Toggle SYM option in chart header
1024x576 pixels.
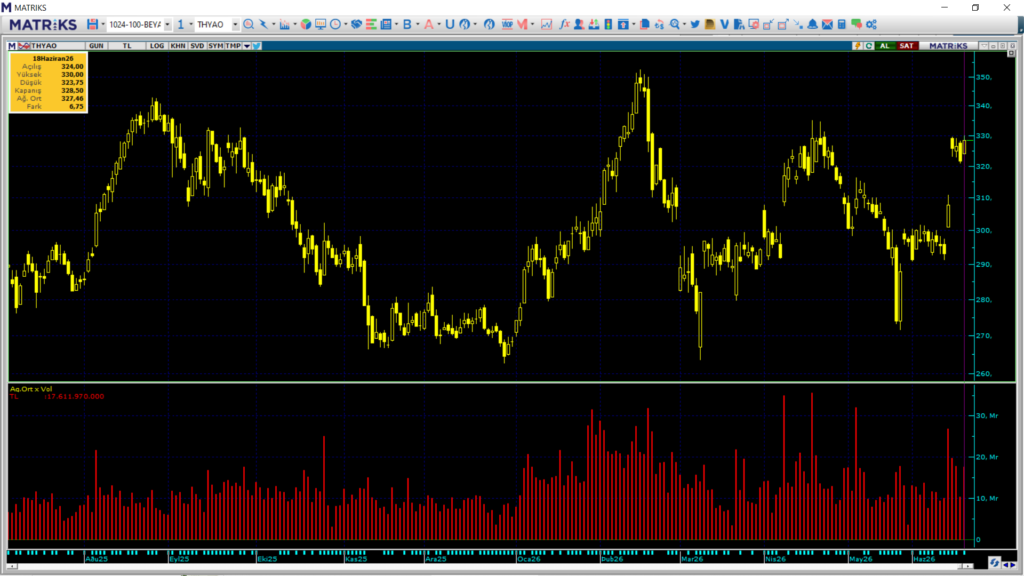pyautogui.click(x=216, y=46)
